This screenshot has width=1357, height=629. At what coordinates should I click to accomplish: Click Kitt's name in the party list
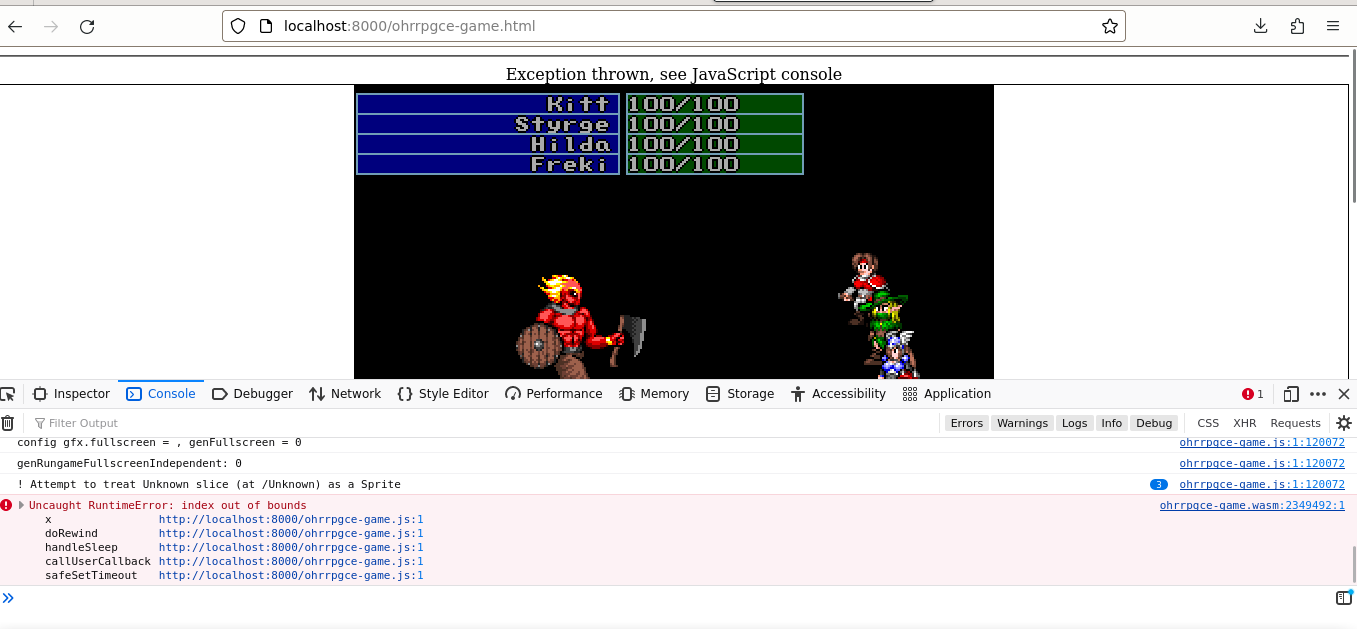point(578,104)
